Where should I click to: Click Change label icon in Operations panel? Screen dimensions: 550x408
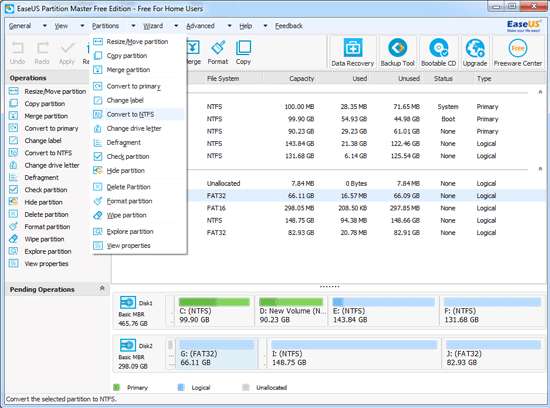13,140
